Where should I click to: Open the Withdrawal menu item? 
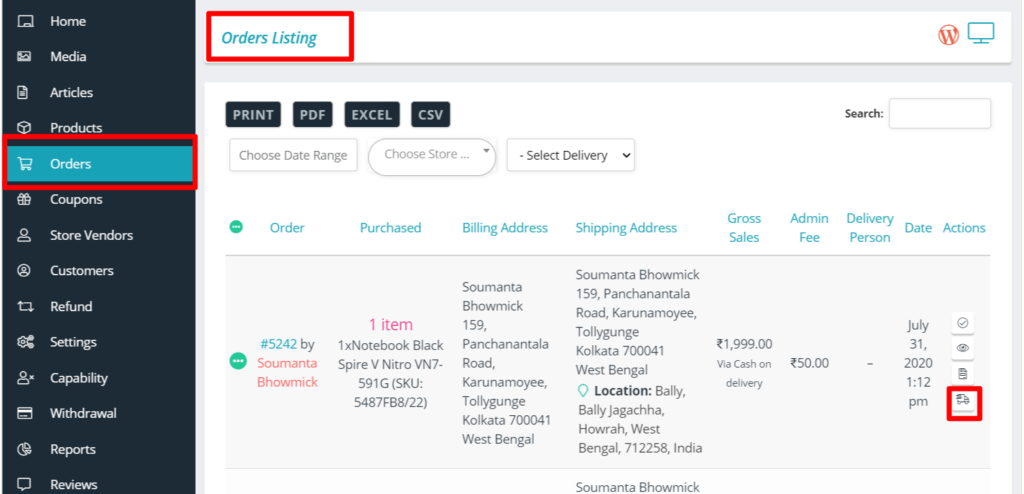click(83, 413)
